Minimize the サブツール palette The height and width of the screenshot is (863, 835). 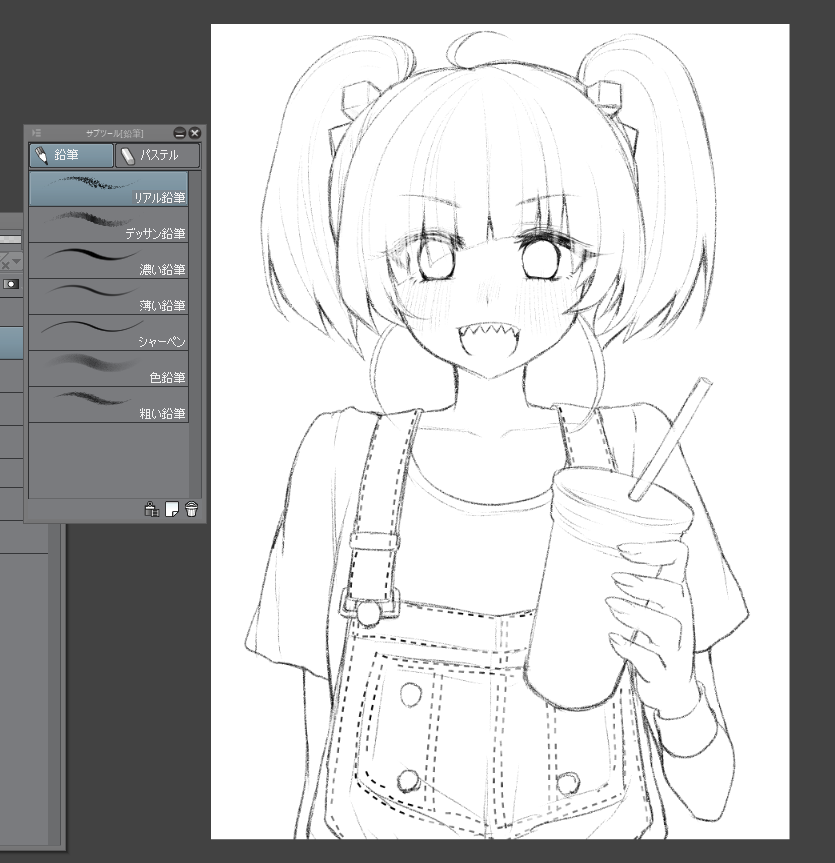pyautogui.click(x=179, y=133)
